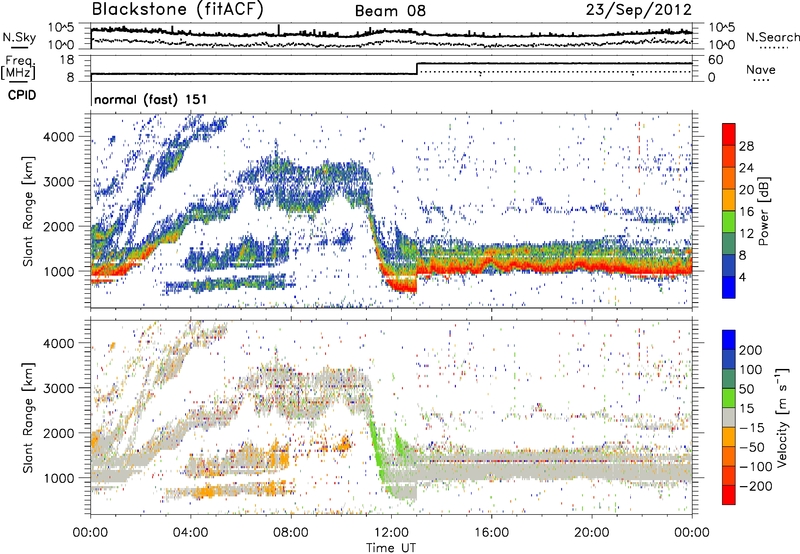Click the "3000" tick of the velocity panel
Image resolution: width=800 pixels, height=554 pixels.
click(59, 388)
